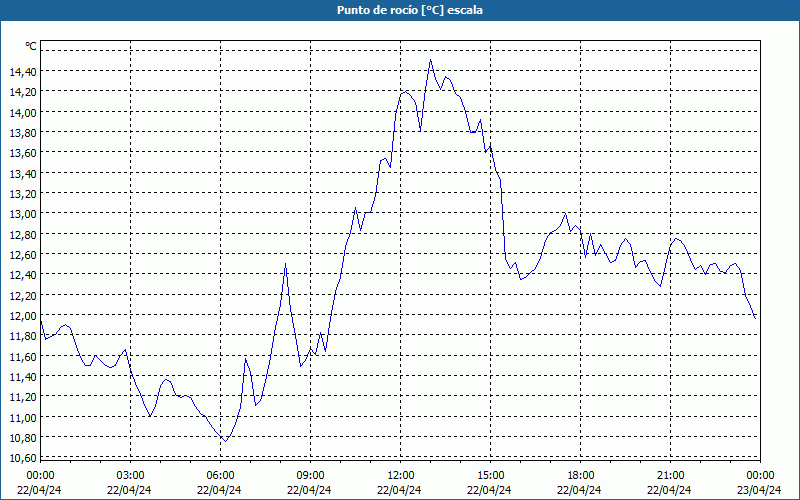Screen dimensions: 800x500
Task: Click the 10,80 y-axis label
Action: point(23,438)
